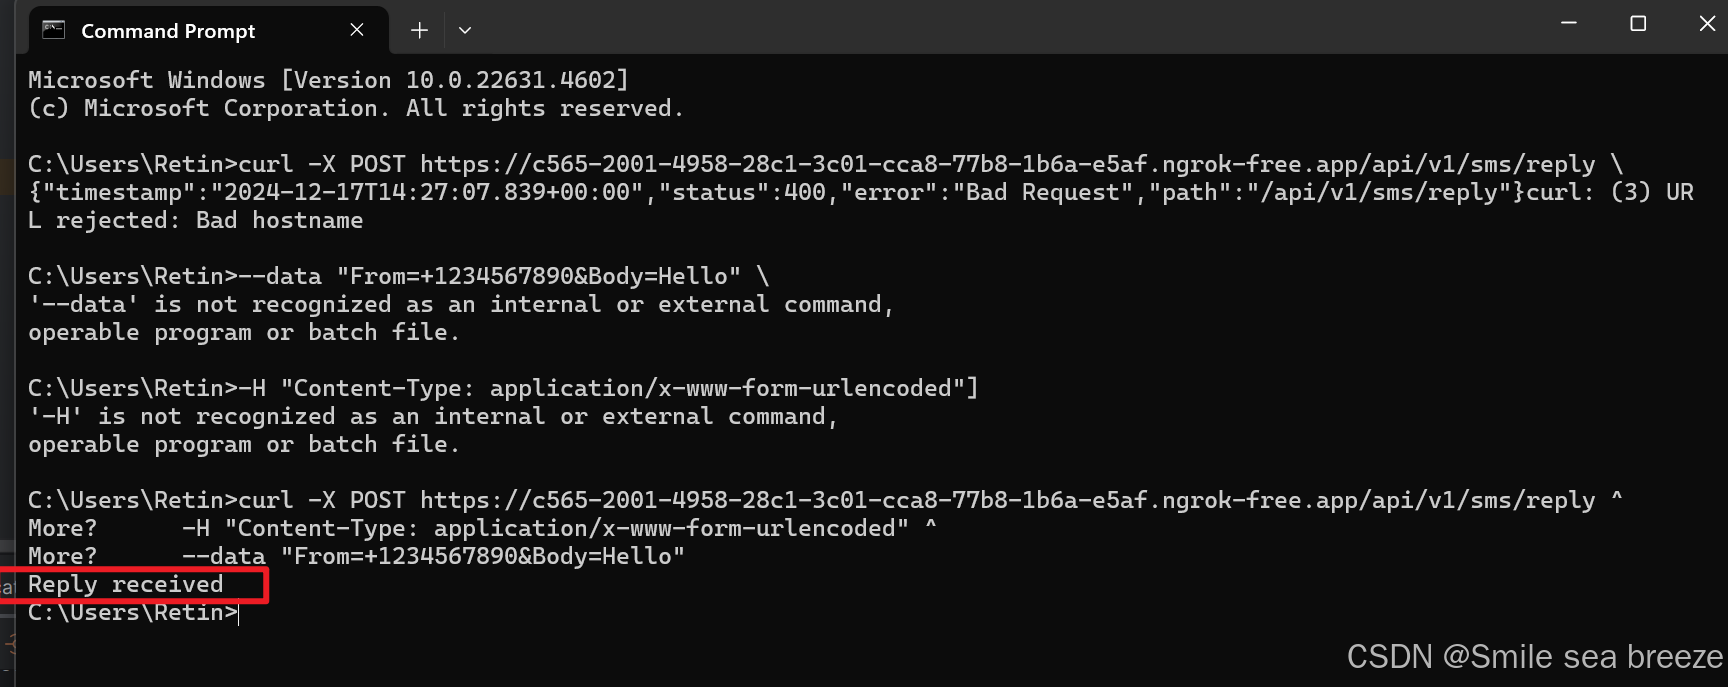Select the highlighted Reply received text
1728x687 pixels.
tap(124, 584)
